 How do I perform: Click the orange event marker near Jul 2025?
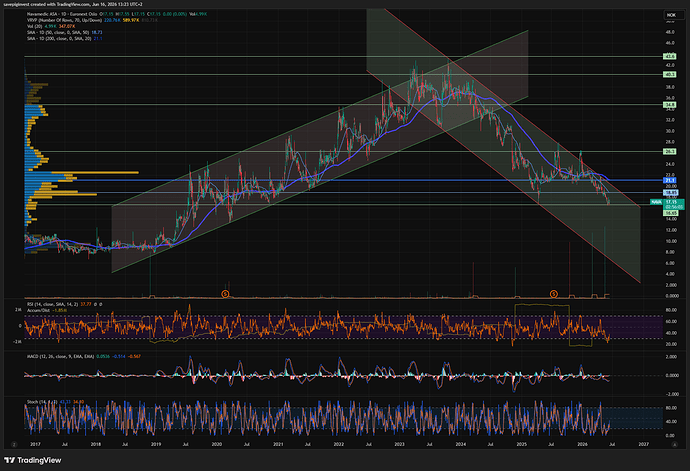click(554, 294)
